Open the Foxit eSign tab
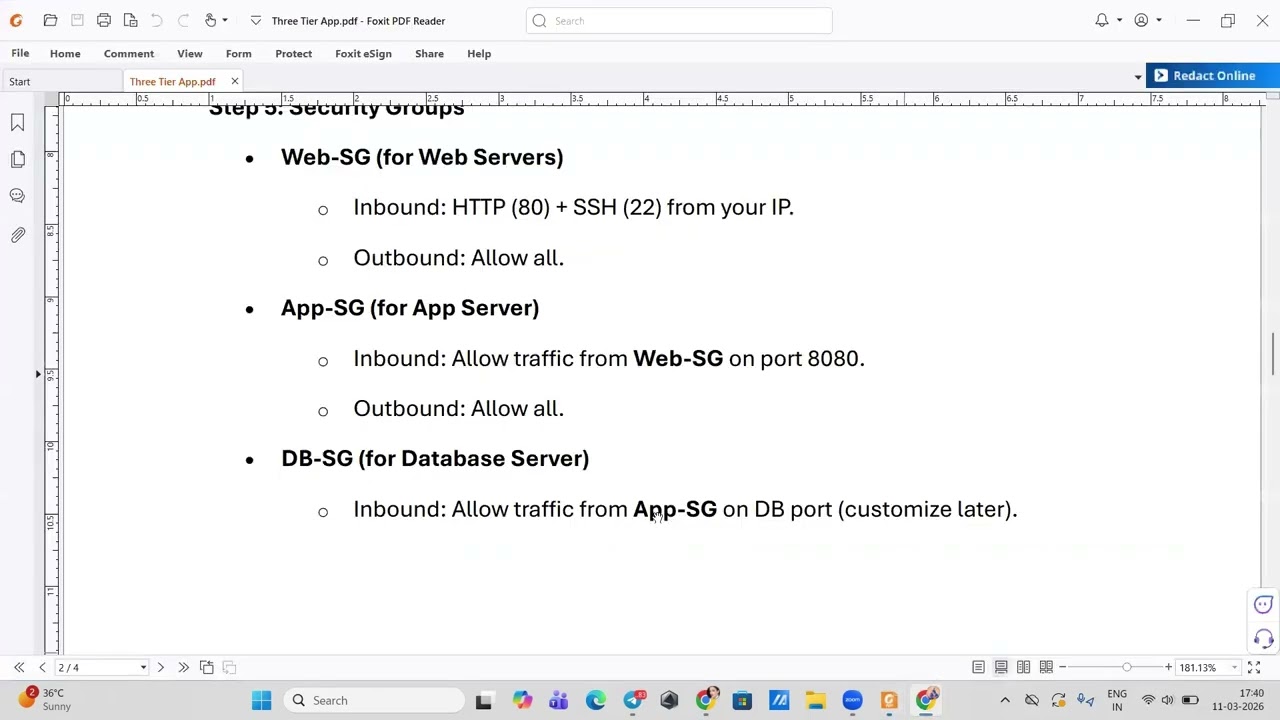Screen dimensions: 1280x720 point(363,53)
